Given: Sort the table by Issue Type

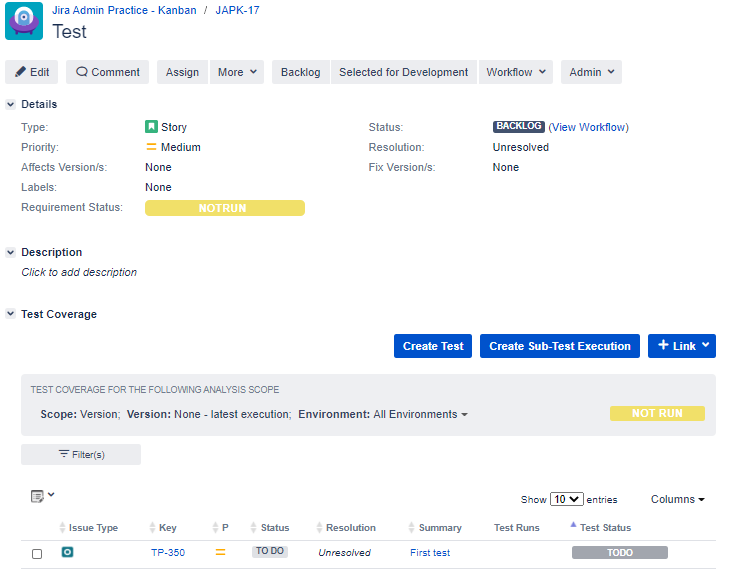Looking at the screenshot, I should [x=88, y=528].
